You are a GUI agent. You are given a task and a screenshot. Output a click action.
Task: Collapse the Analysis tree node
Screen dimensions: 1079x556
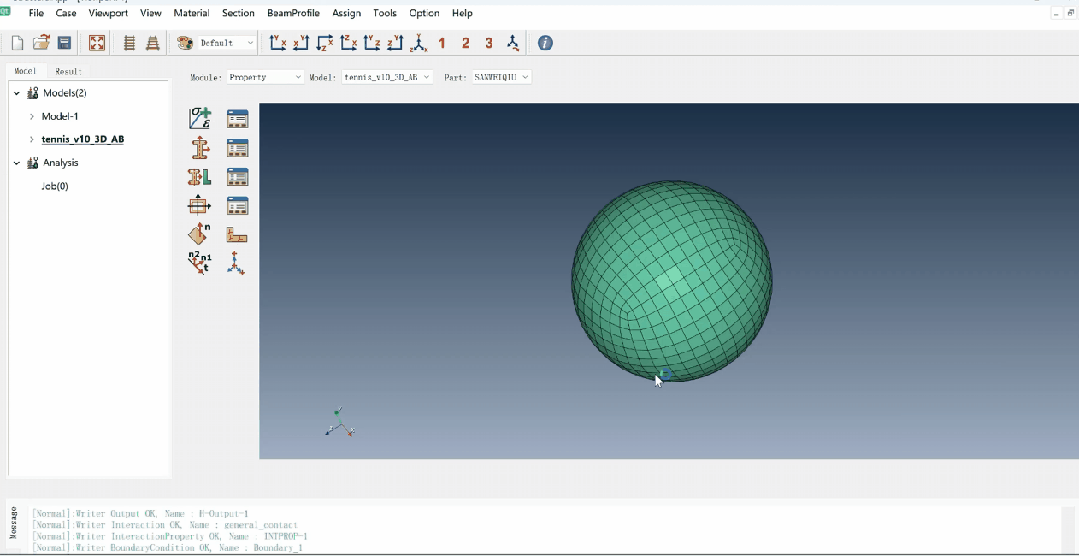click(x=17, y=162)
